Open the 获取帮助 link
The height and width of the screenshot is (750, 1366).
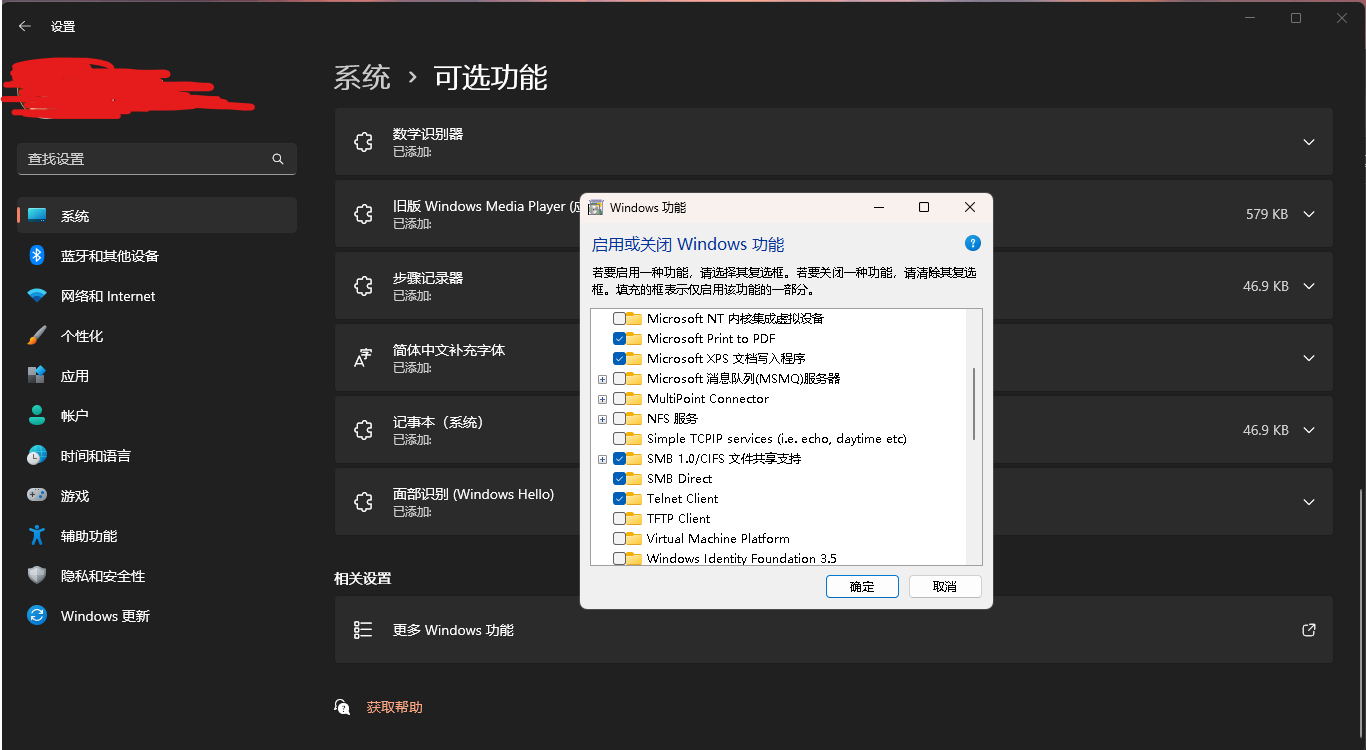pyautogui.click(x=395, y=707)
